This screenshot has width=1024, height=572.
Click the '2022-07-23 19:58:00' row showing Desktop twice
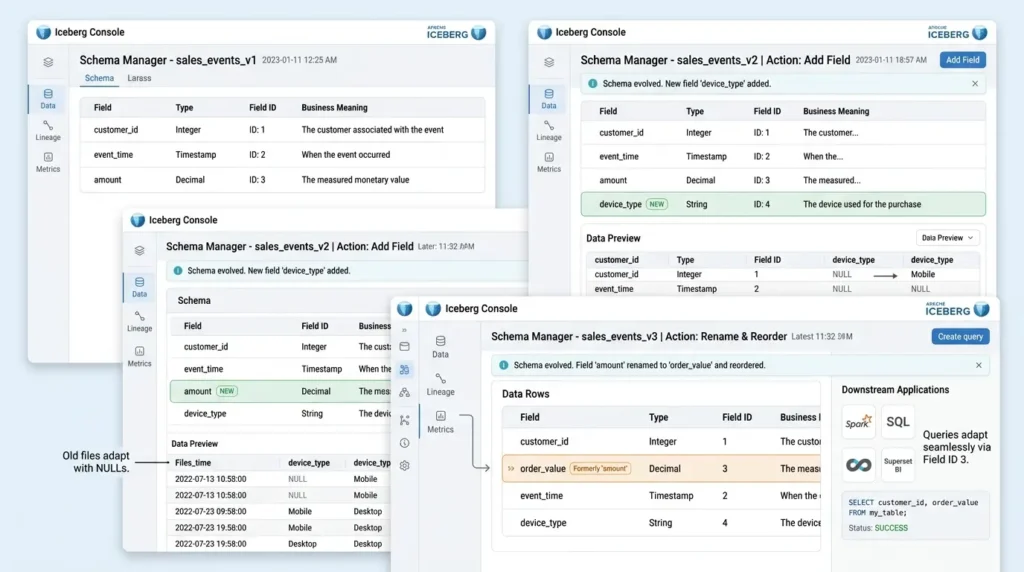[x=280, y=543]
